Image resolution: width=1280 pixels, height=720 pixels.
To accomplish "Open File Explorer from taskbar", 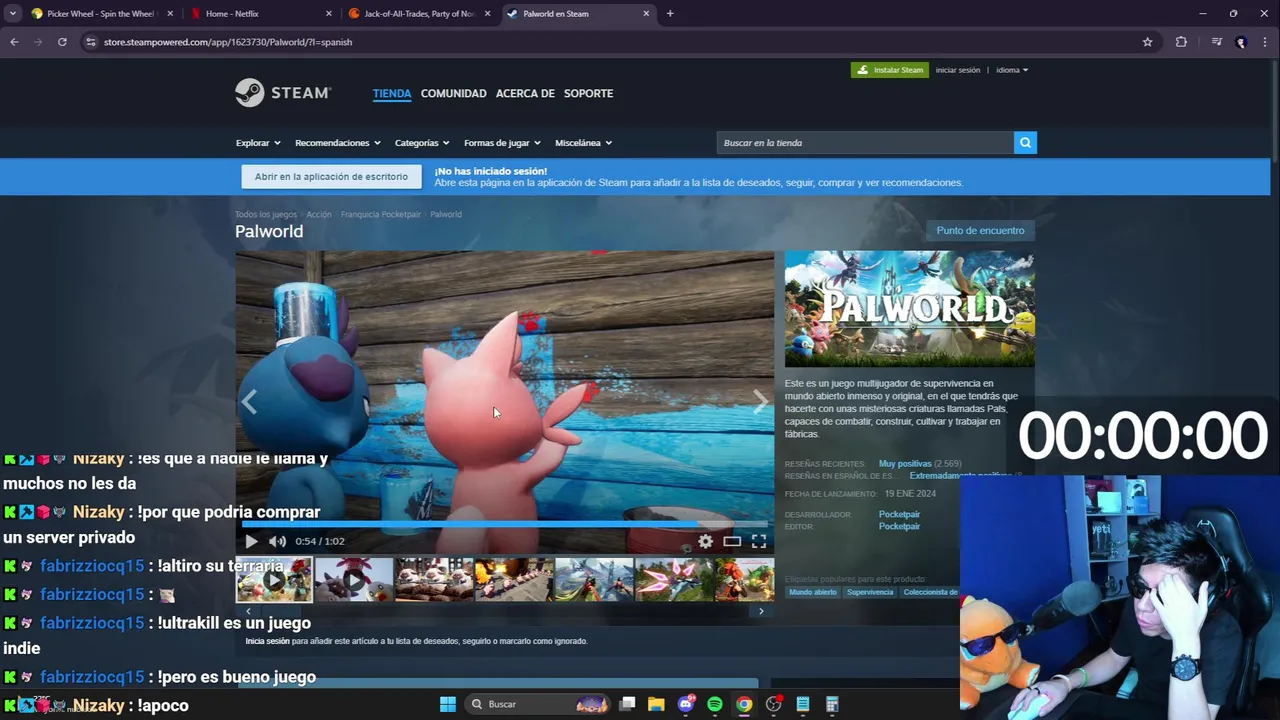I will pyautogui.click(x=656, y=704).
